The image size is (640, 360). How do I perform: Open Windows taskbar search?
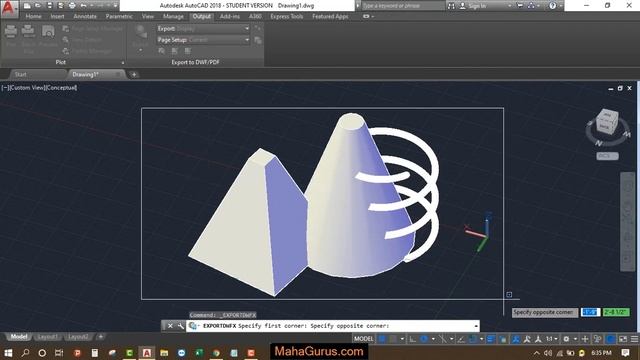(x=25, y=353)
